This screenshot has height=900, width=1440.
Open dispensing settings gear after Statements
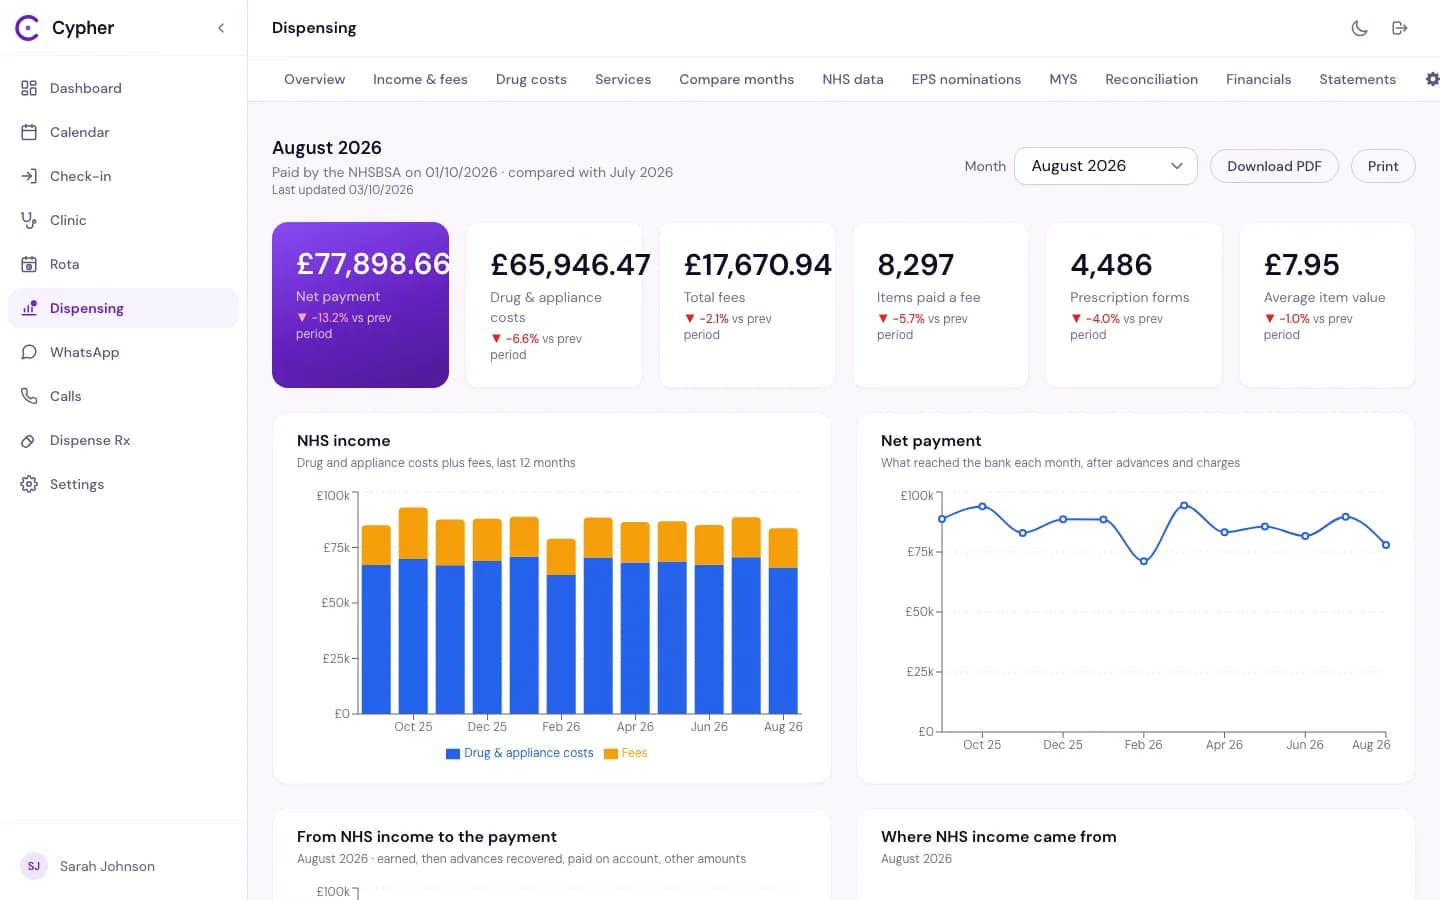click(1432, 79)
